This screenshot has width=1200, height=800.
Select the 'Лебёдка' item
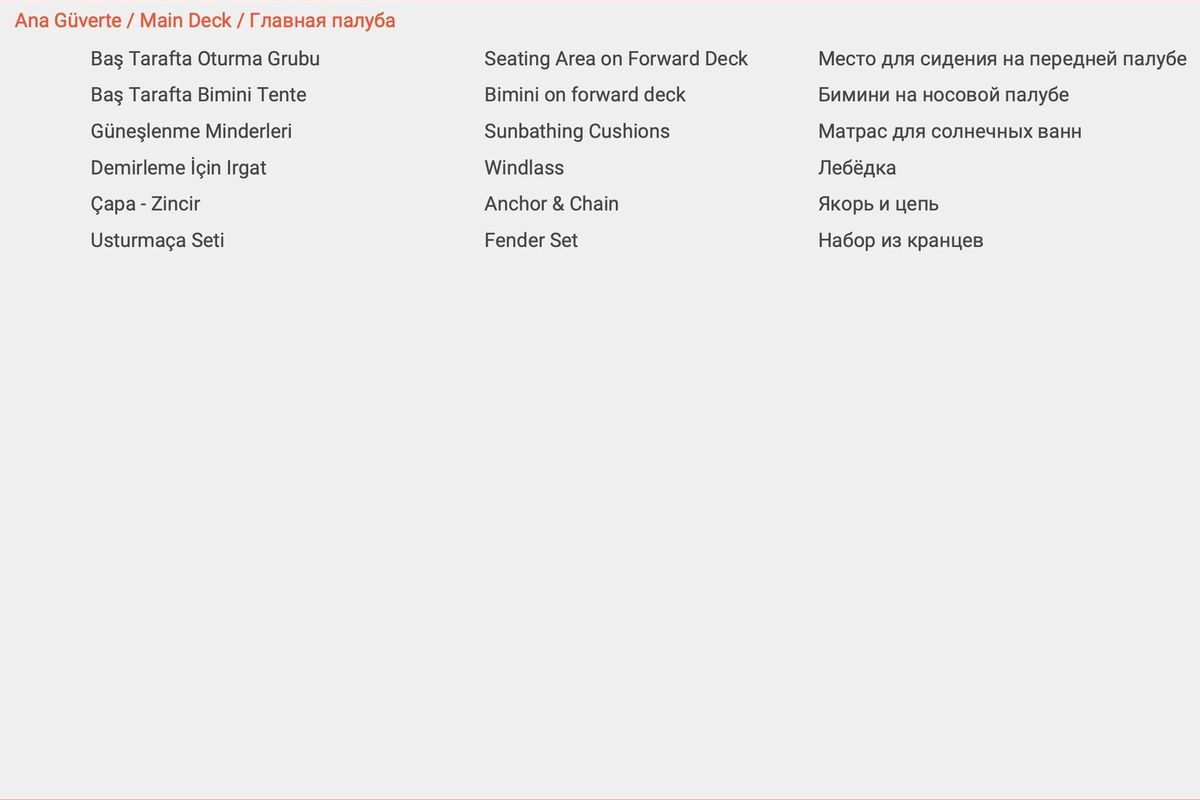[857, 168]
